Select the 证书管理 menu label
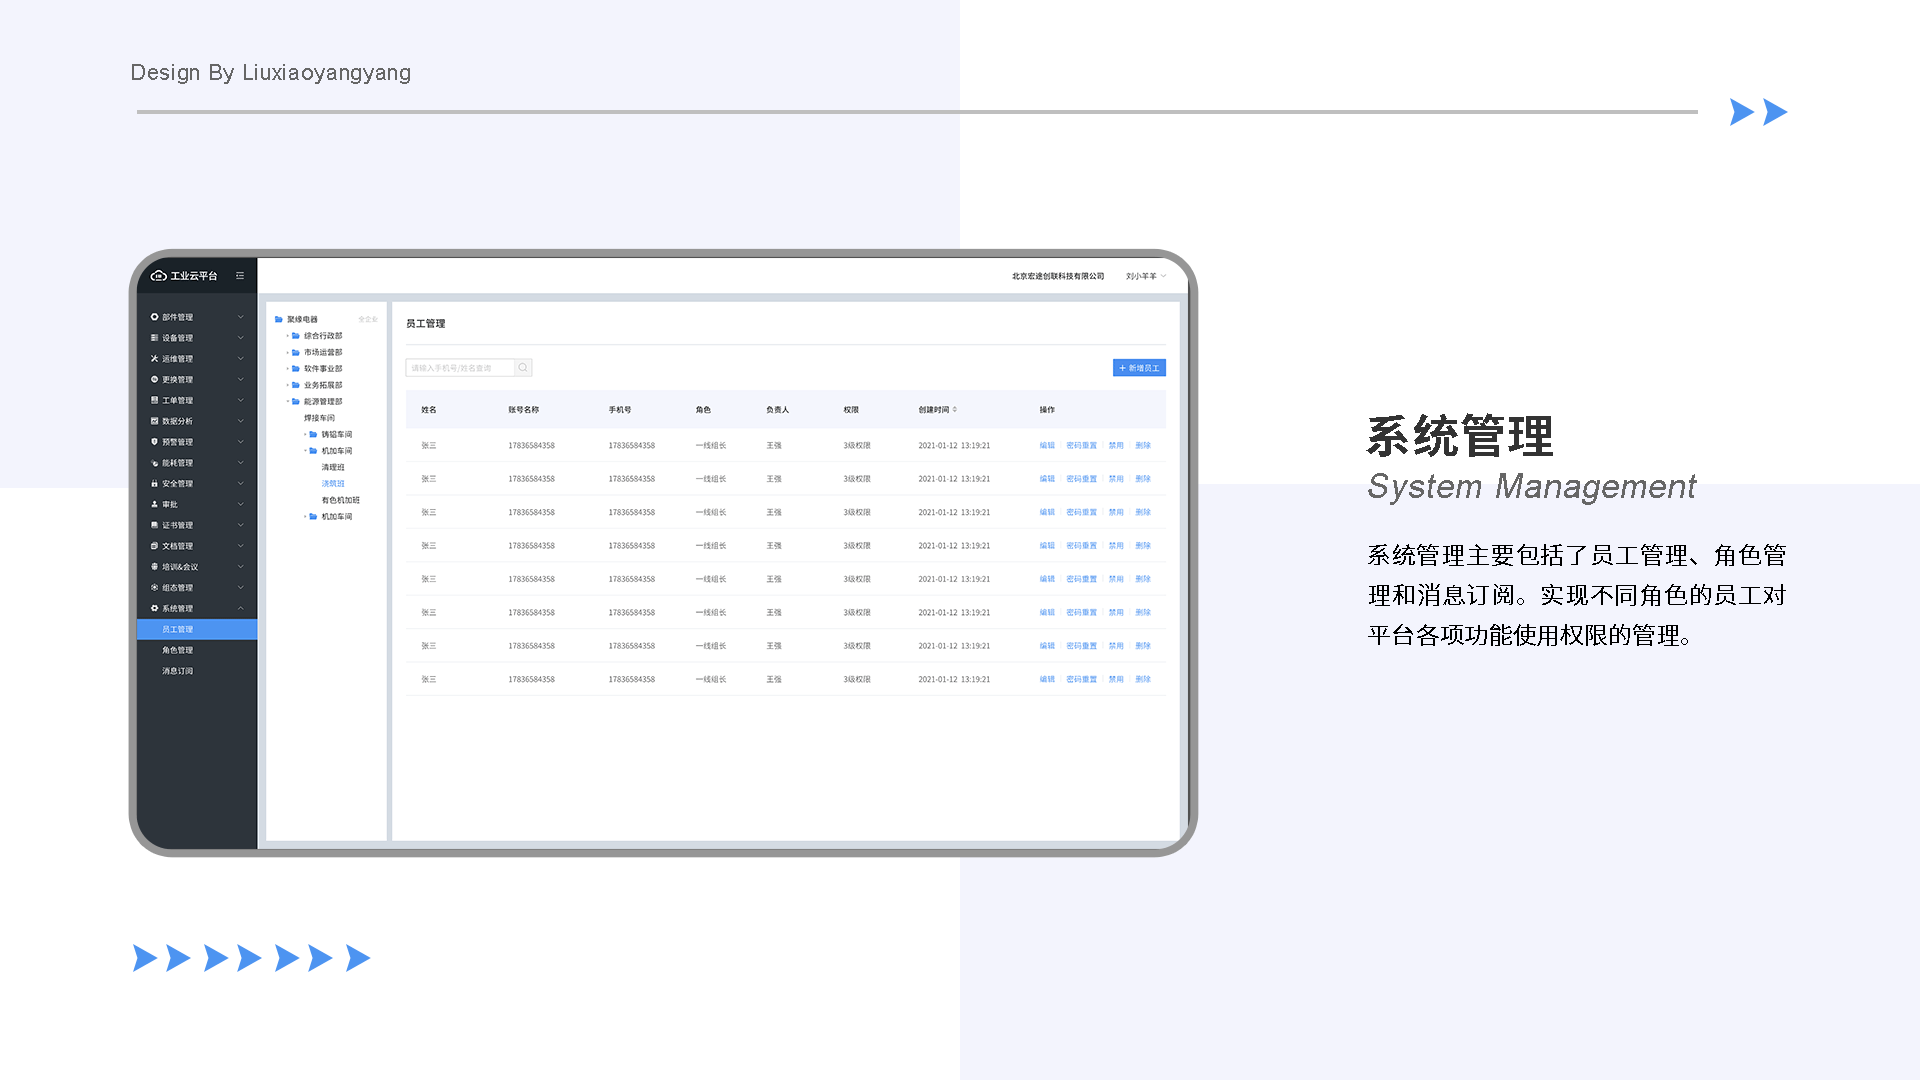The image size is (1920, 1080). (x=178, y=525)
